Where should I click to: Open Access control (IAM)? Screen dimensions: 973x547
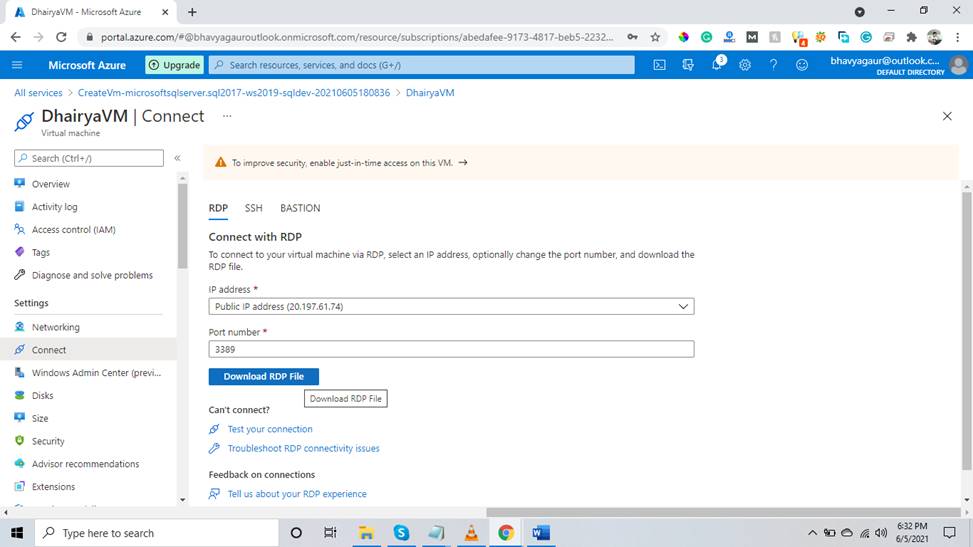73,230
